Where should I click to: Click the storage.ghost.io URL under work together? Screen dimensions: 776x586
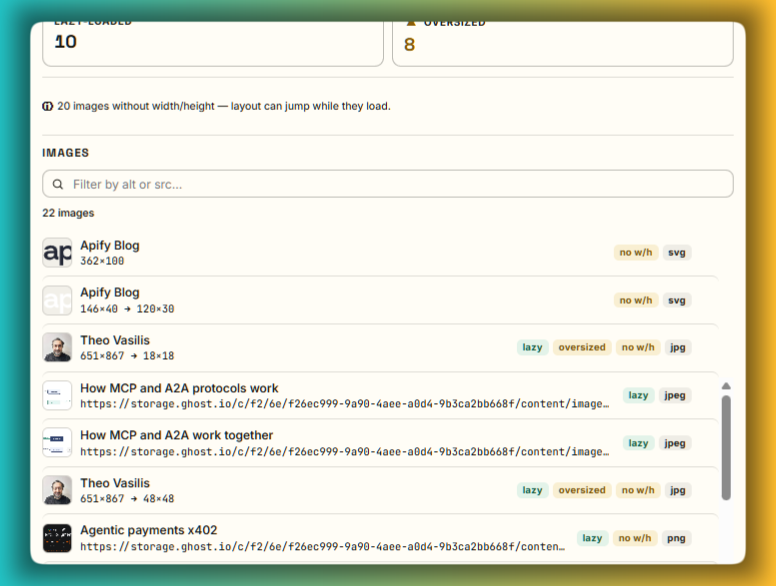pos(345,451)
